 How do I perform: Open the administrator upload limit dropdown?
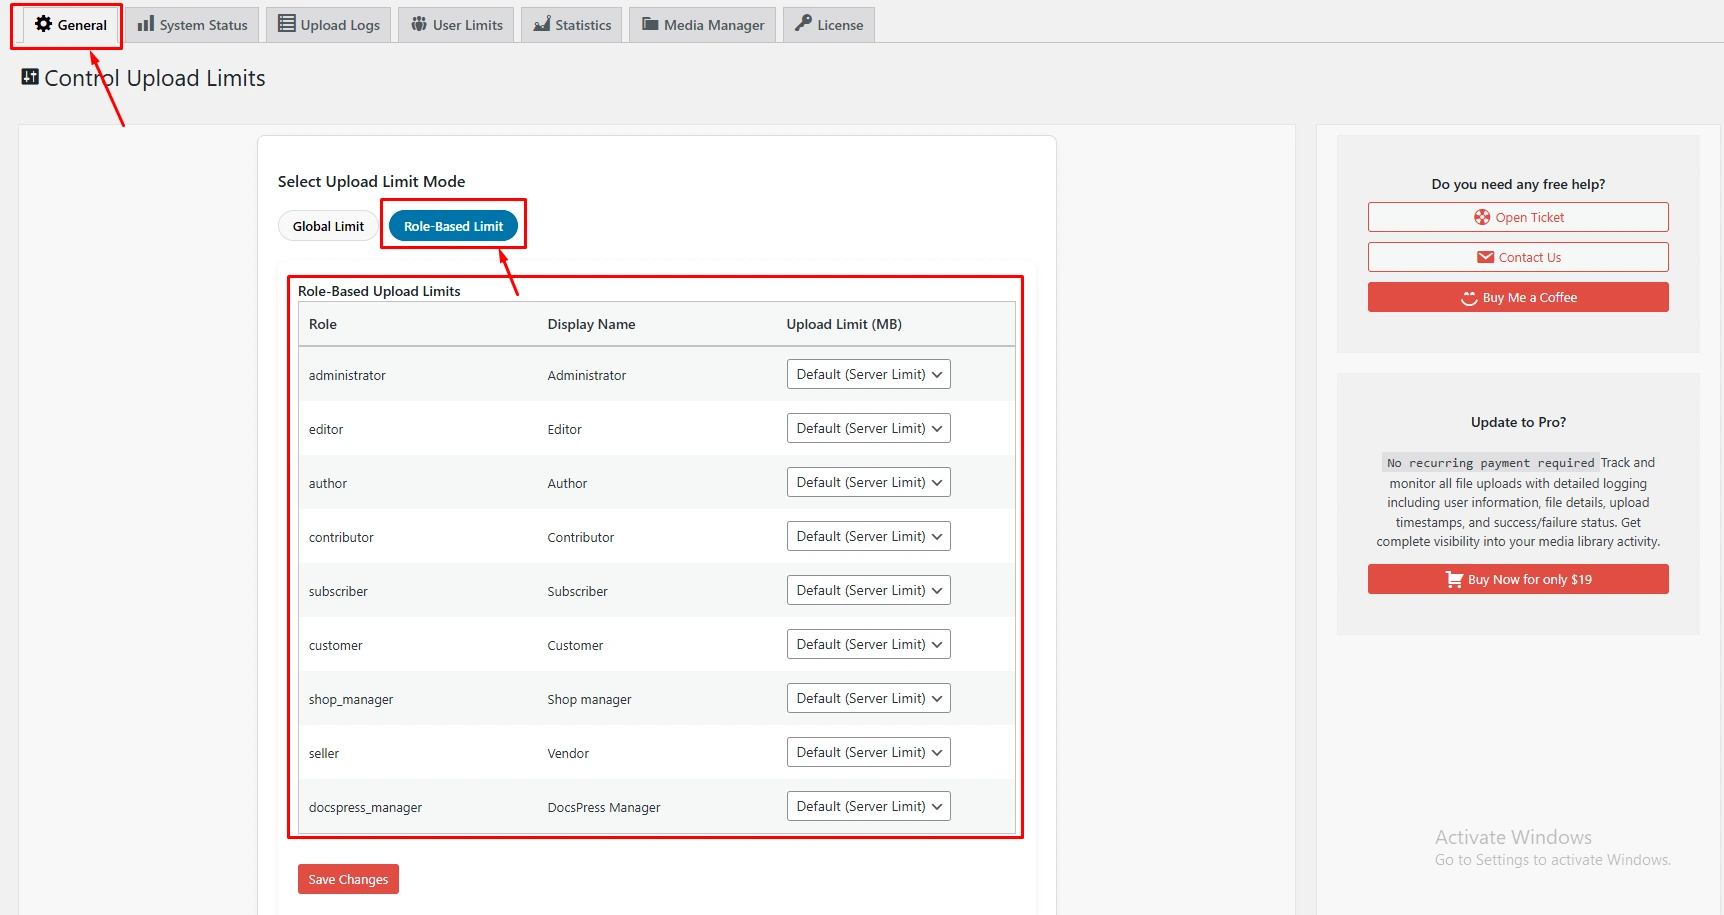868,374
